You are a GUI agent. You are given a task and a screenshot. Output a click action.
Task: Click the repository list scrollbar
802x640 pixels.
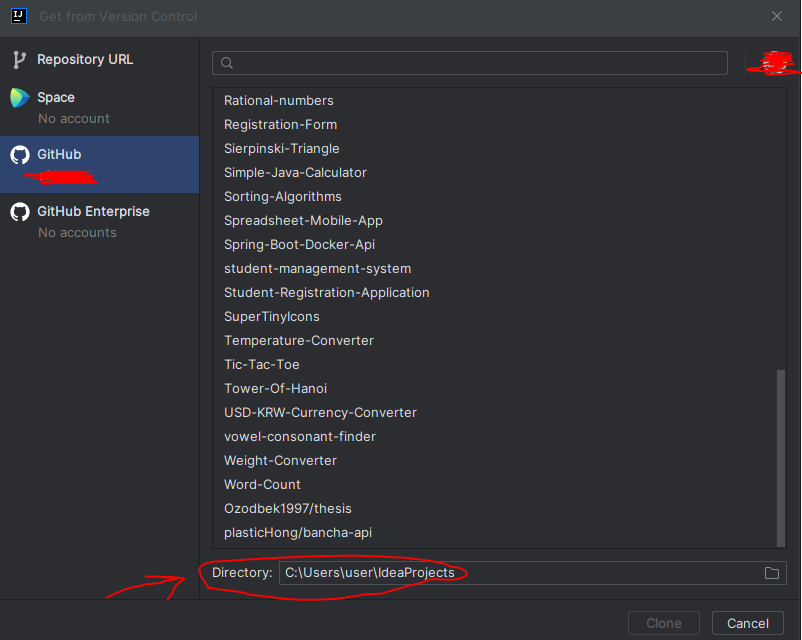[781, 458]
